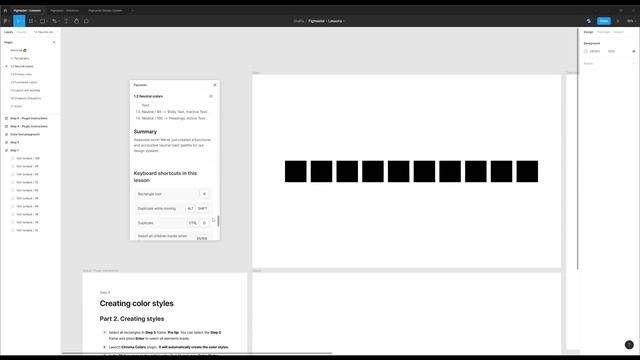Viewport: 640px width, 360px height.
Task: Switch to the Inspect tab
Action: (618, 32)
